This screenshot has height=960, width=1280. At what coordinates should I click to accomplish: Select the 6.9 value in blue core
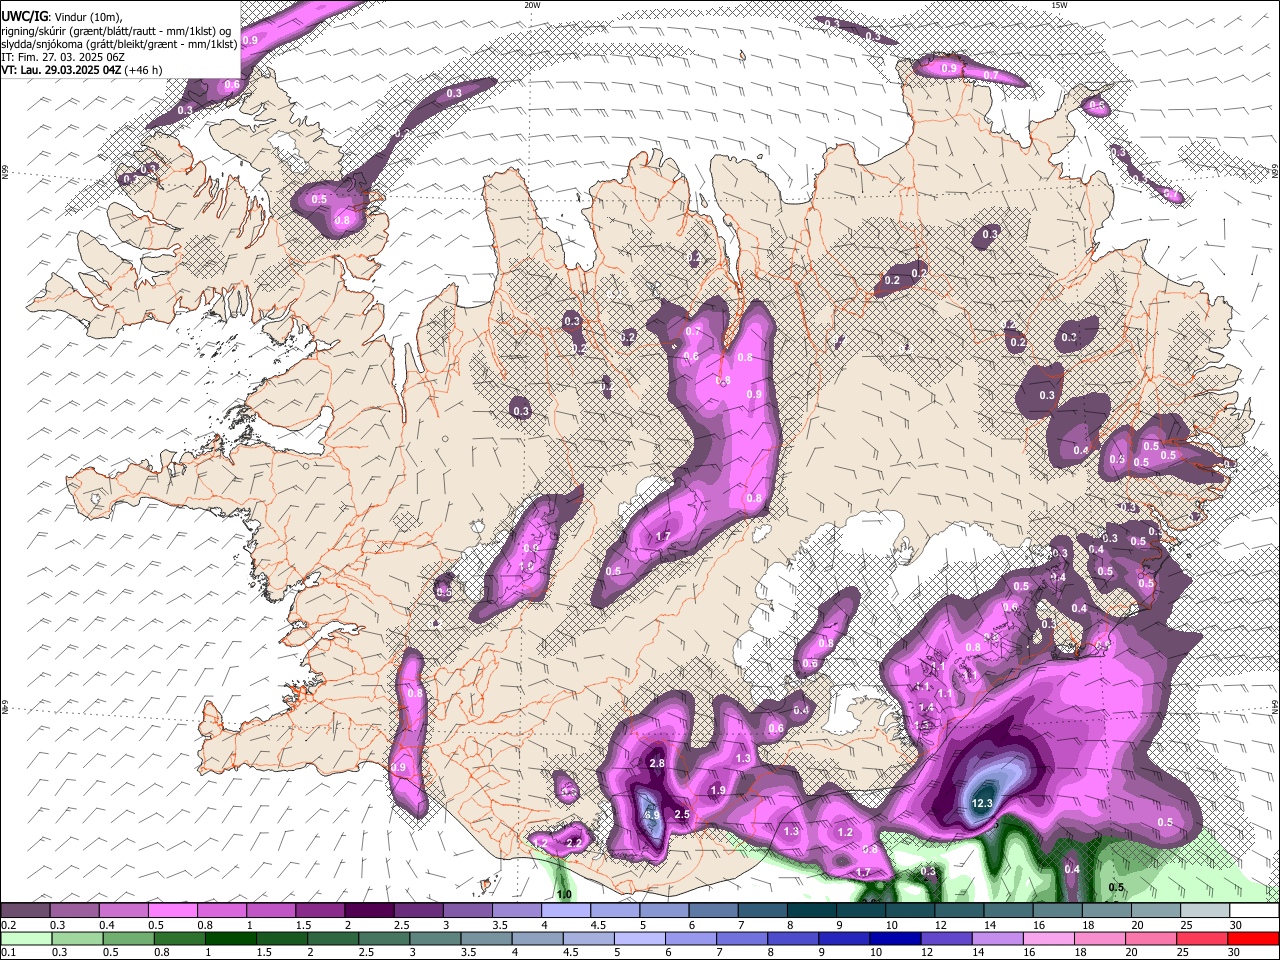click(652, 816)
